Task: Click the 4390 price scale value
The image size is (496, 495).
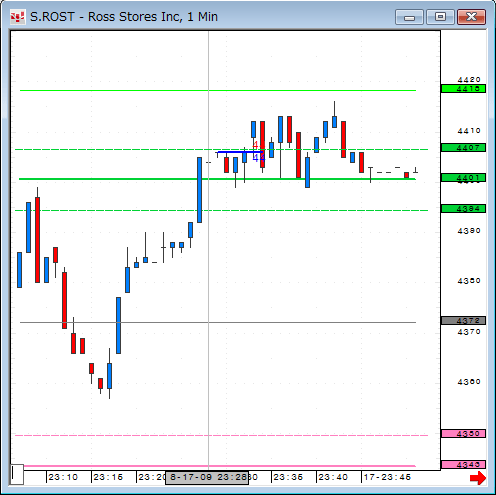Action: coord(469,231)
